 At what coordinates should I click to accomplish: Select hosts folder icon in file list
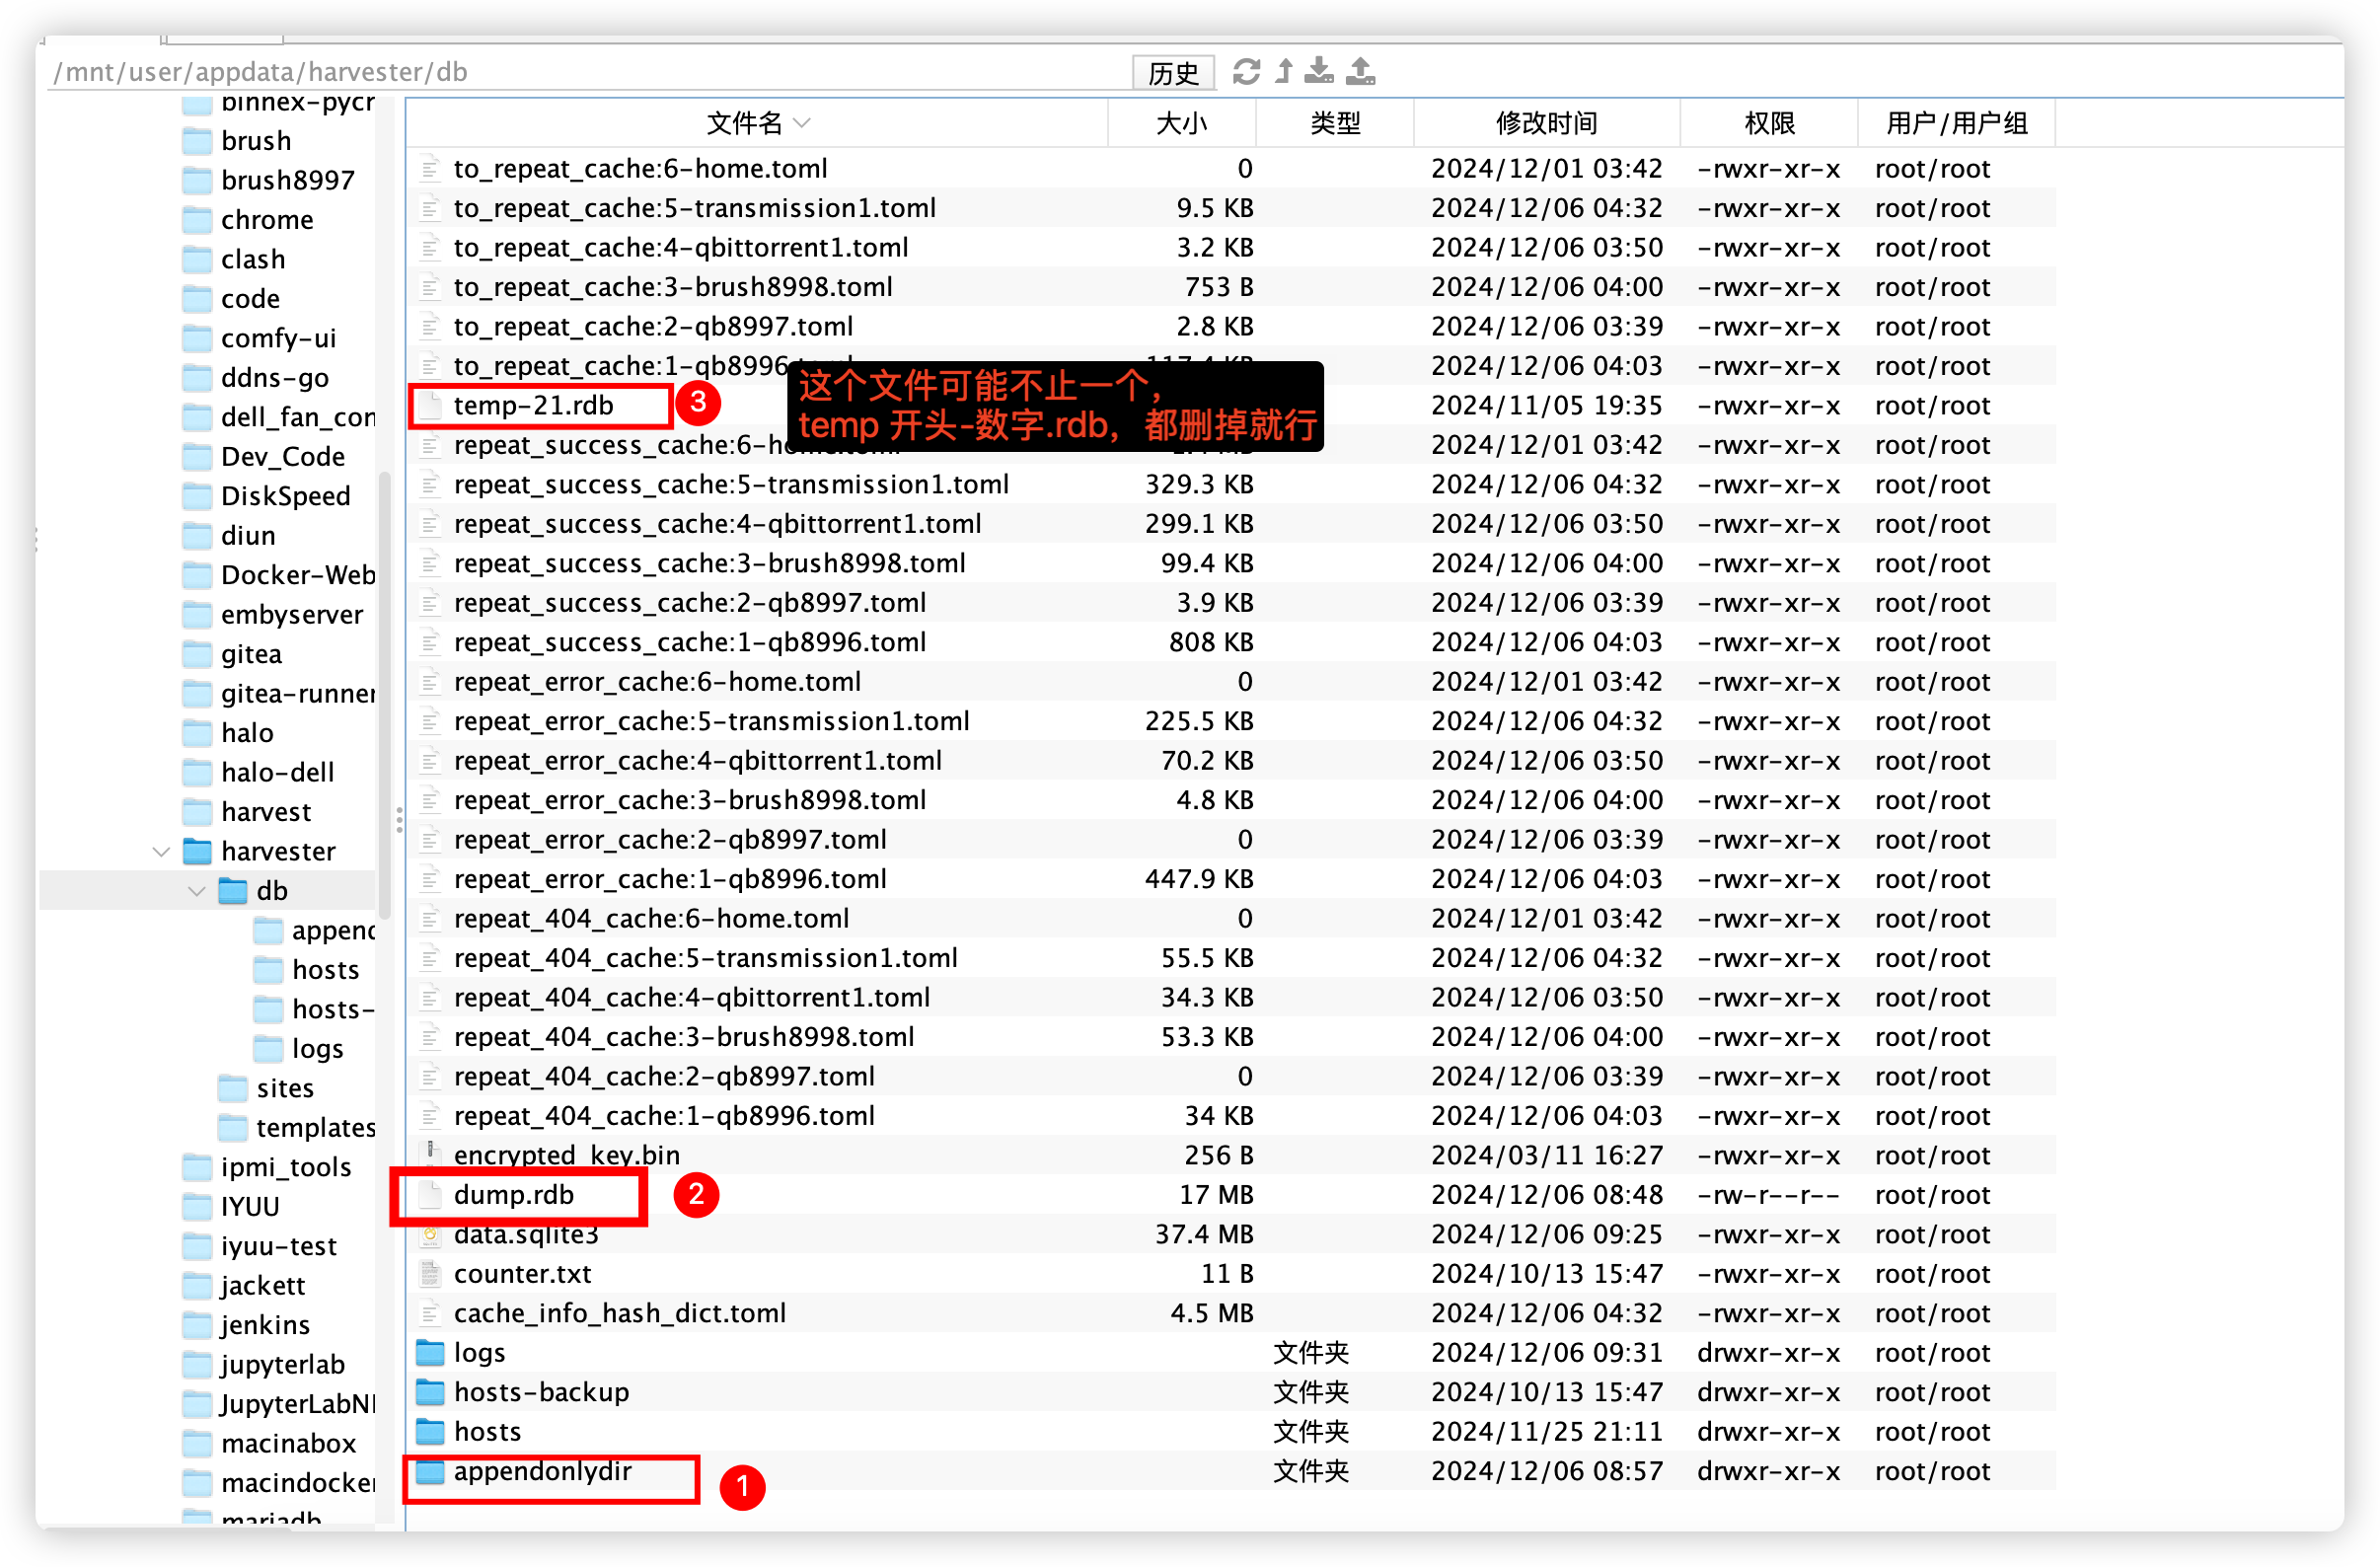click(x=430, y=1432)
